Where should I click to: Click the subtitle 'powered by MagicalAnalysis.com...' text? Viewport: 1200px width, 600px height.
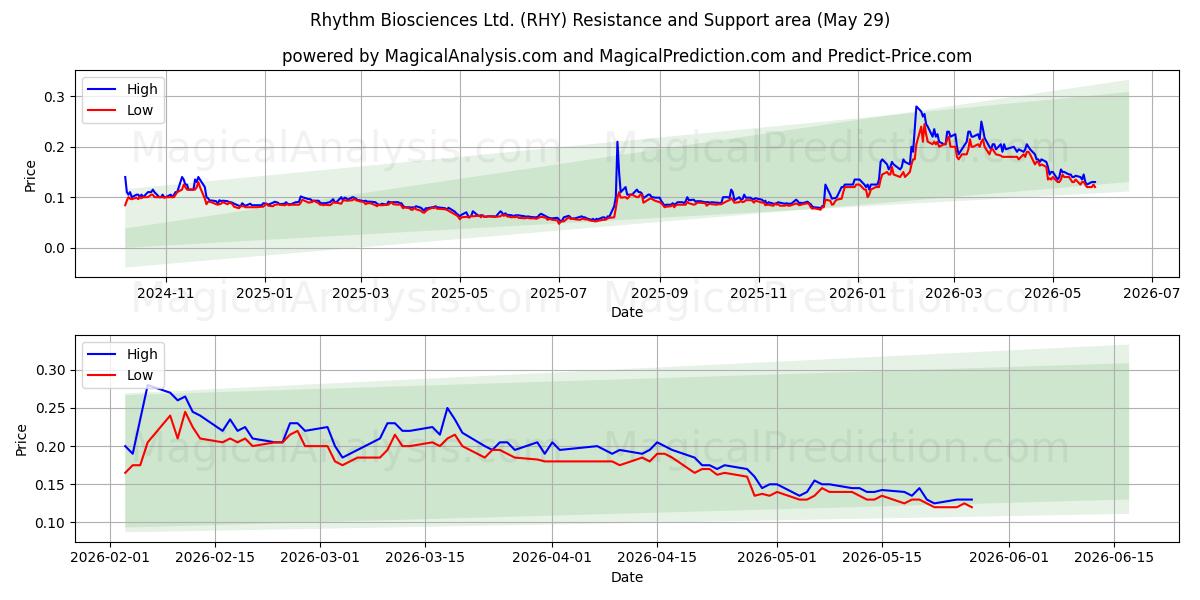click(x=626, y=56)
